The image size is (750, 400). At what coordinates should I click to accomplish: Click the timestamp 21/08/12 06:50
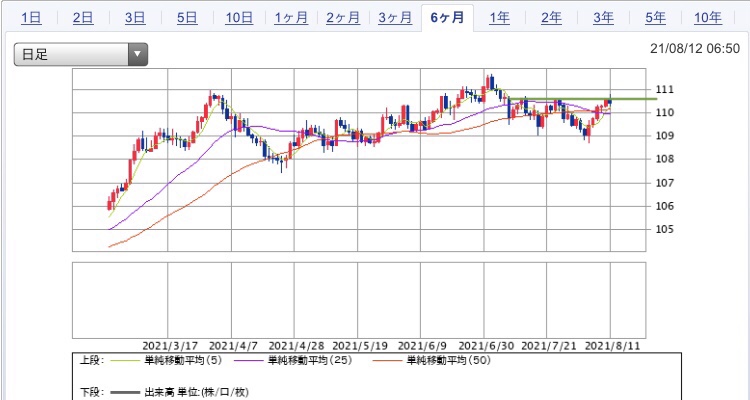click(x=695, y=49)
